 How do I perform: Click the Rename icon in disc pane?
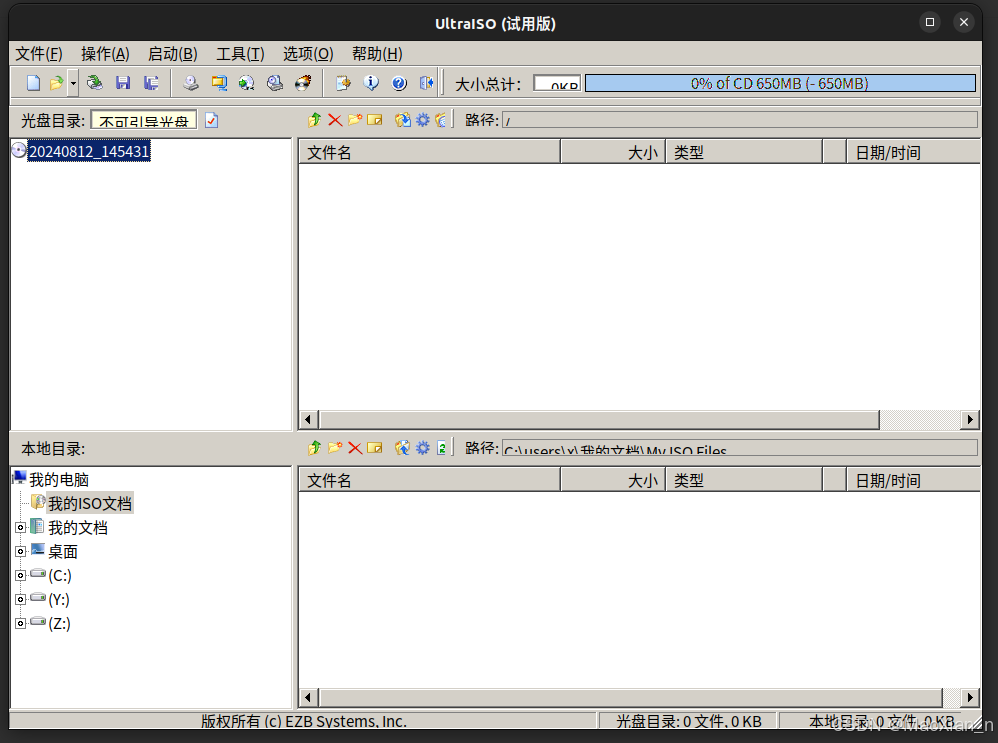(x=375, y=120)
